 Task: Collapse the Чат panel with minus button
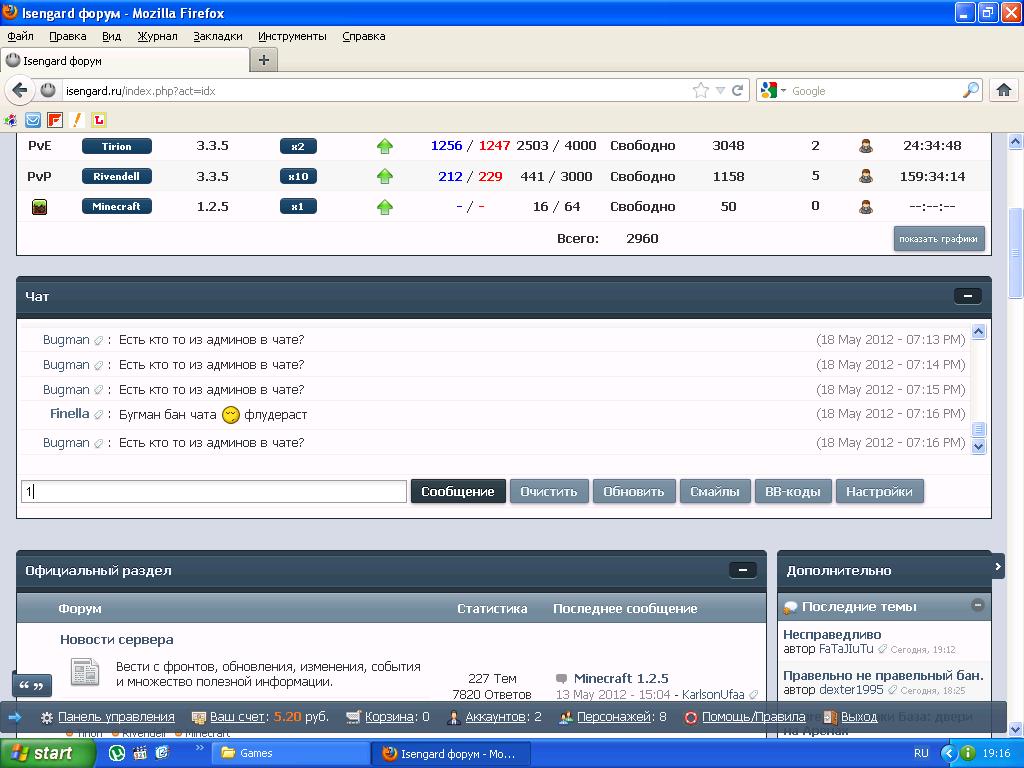tap(968, 296)
